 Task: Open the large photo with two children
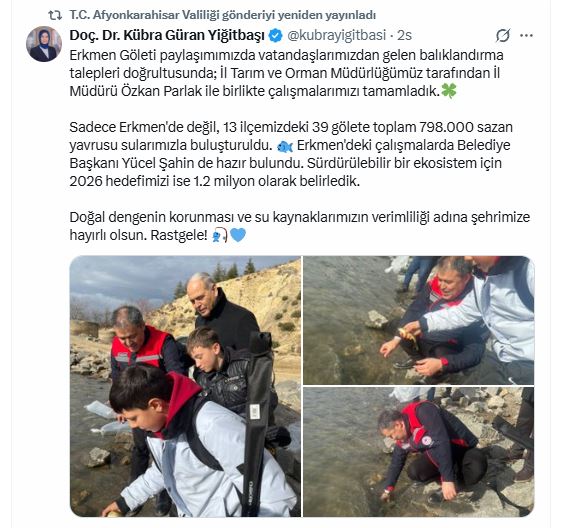[x=185, y=386]
